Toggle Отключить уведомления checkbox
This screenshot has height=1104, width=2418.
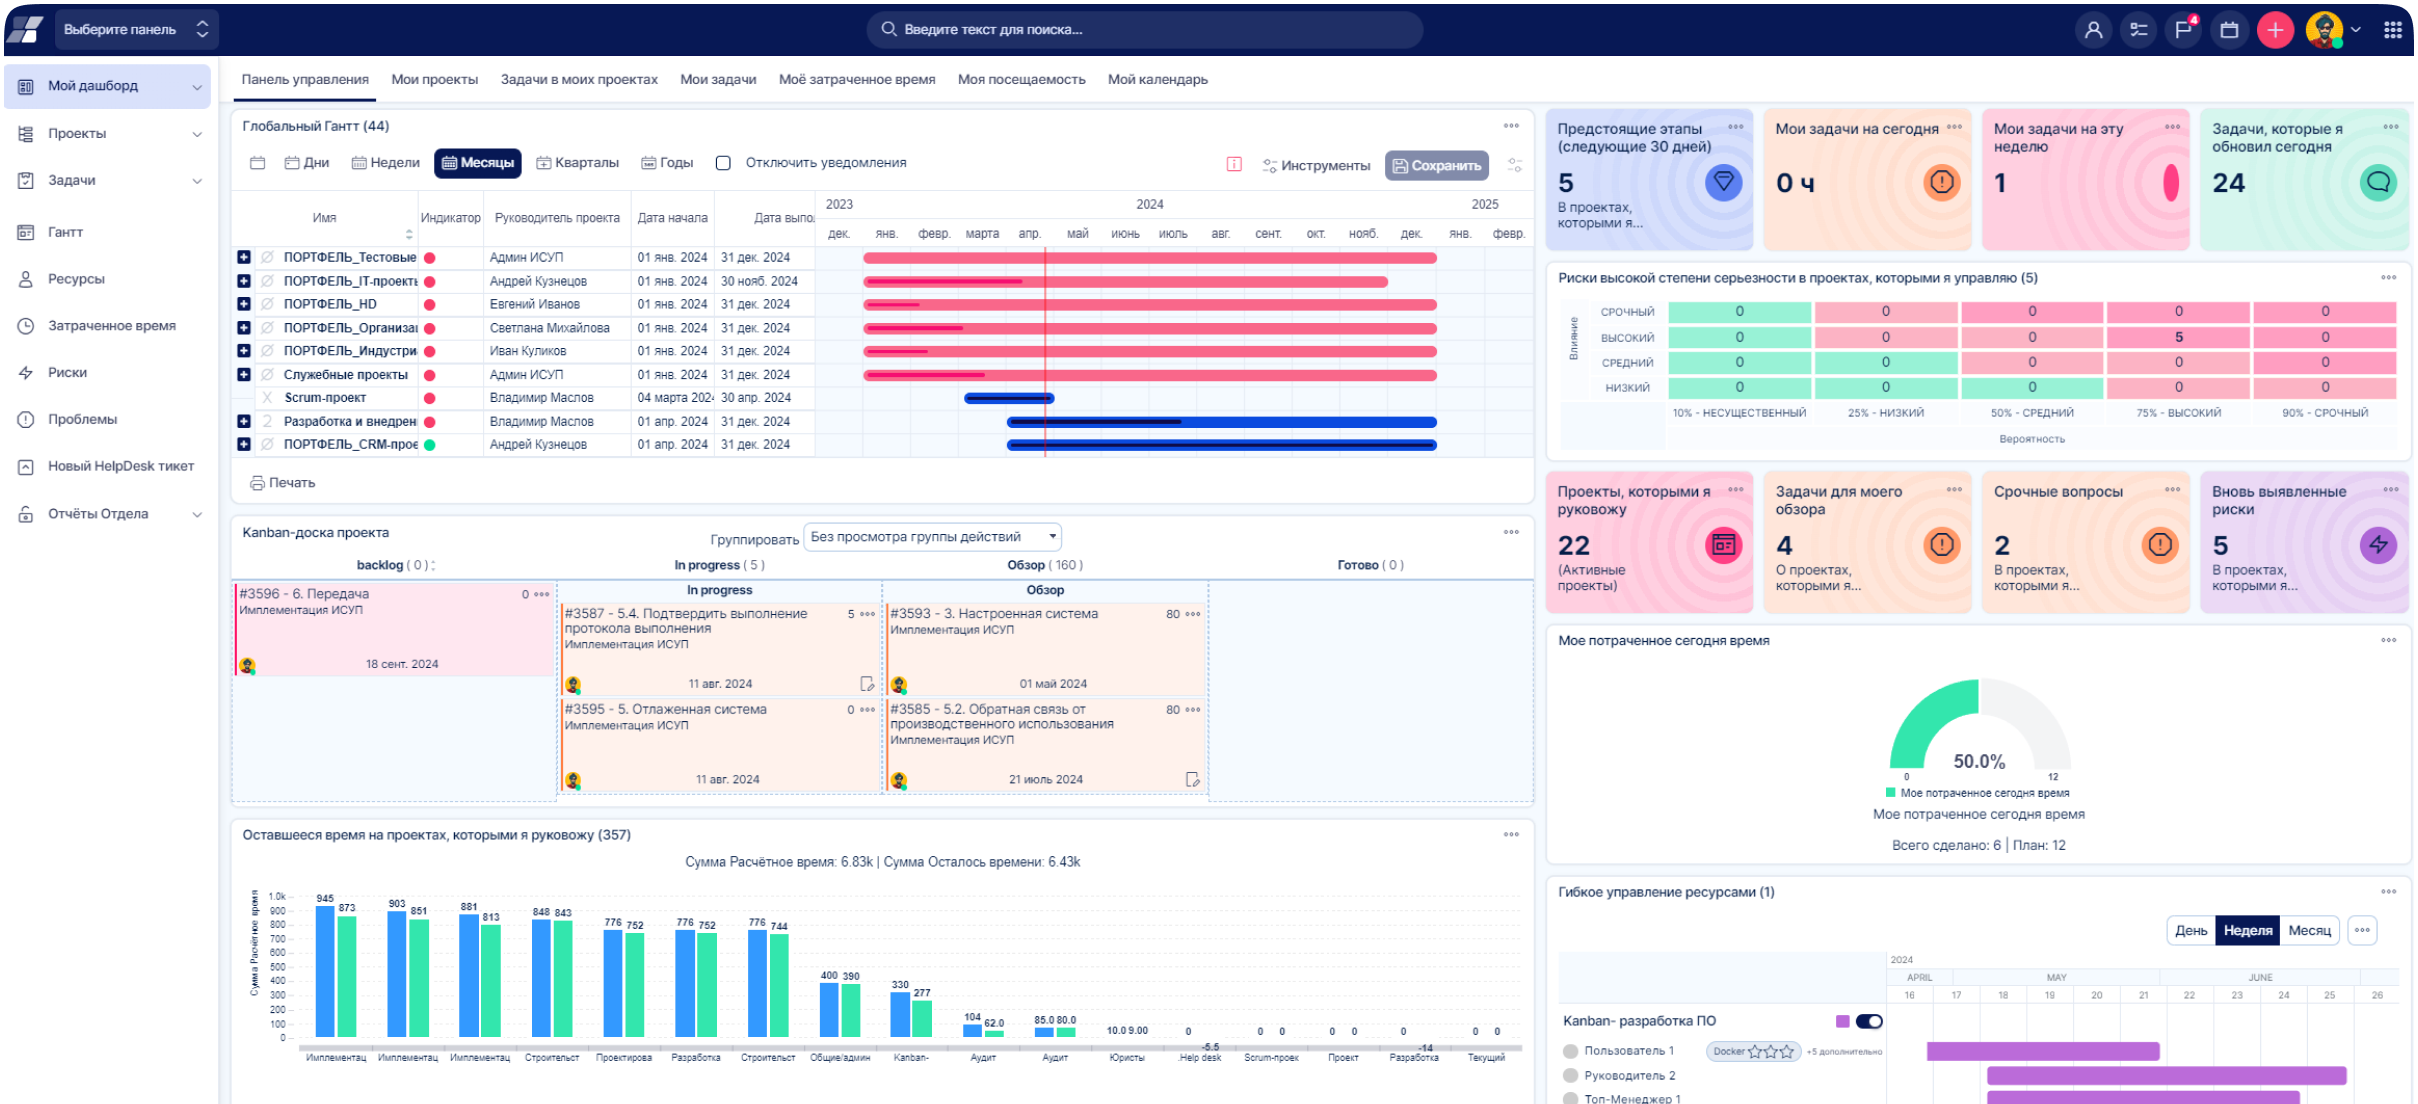[x=723, y=163]
